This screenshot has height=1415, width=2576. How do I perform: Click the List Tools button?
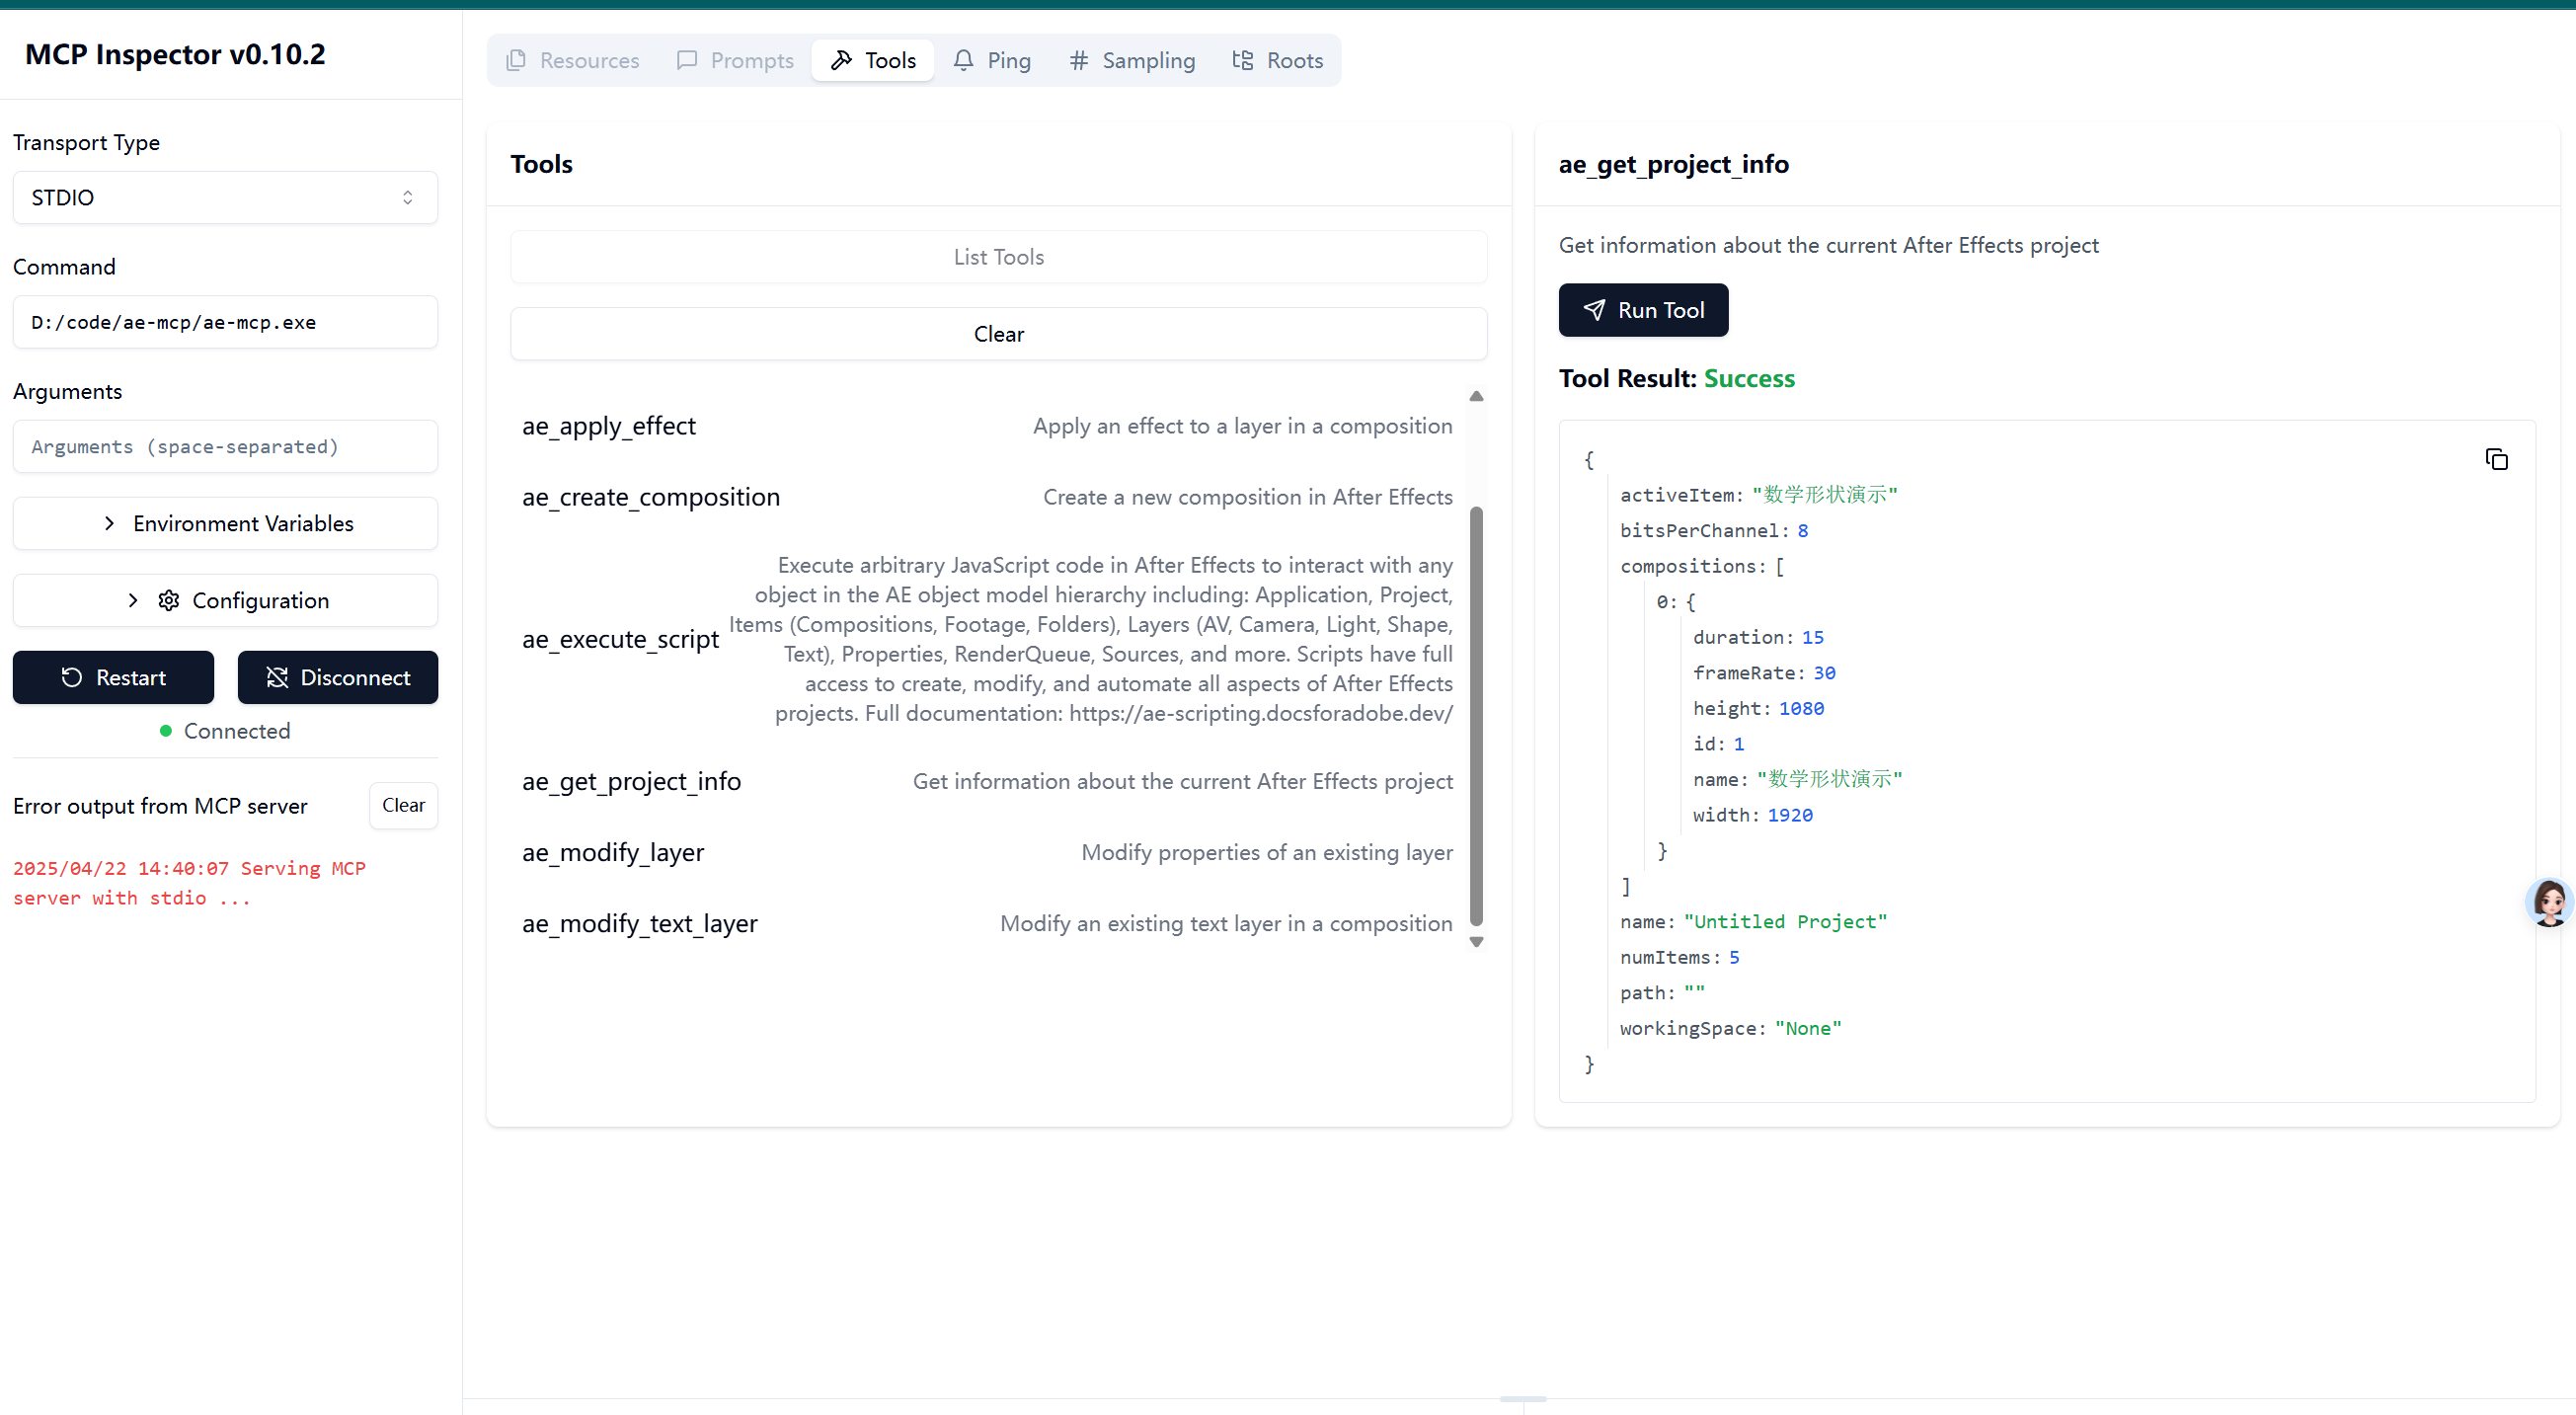[x=998, y=257]
